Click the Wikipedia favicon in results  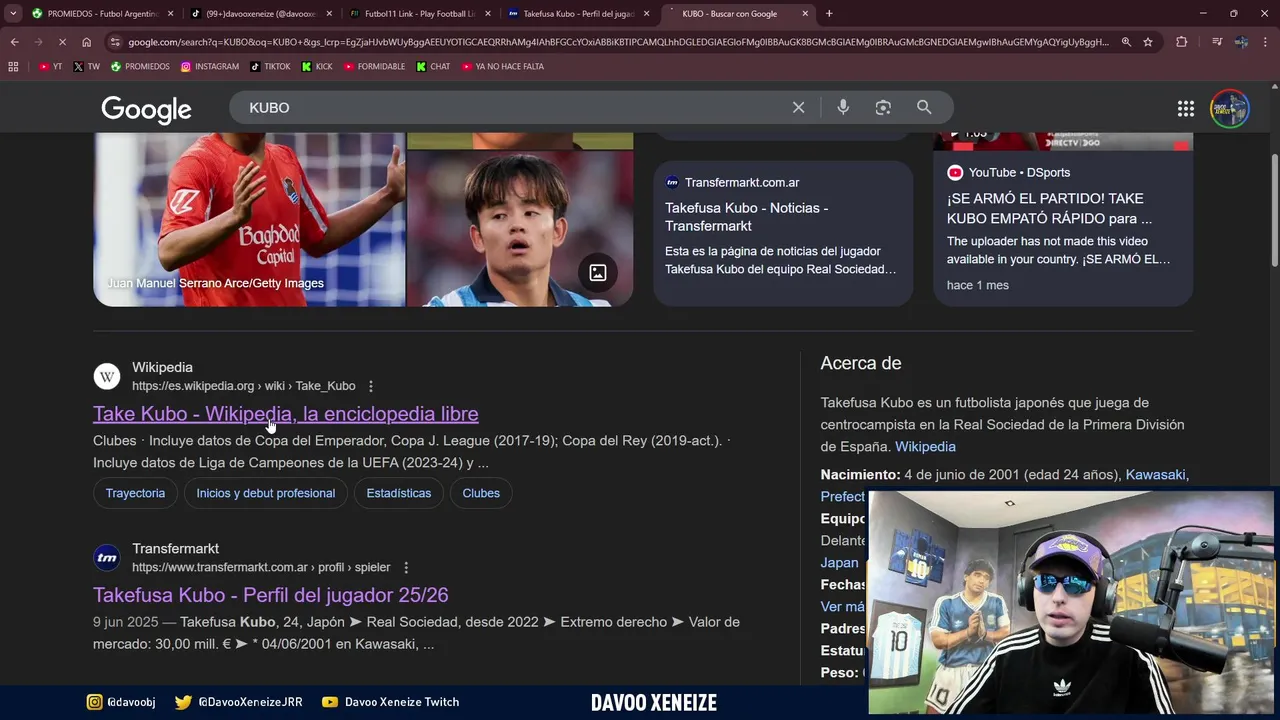pos(107,376)
